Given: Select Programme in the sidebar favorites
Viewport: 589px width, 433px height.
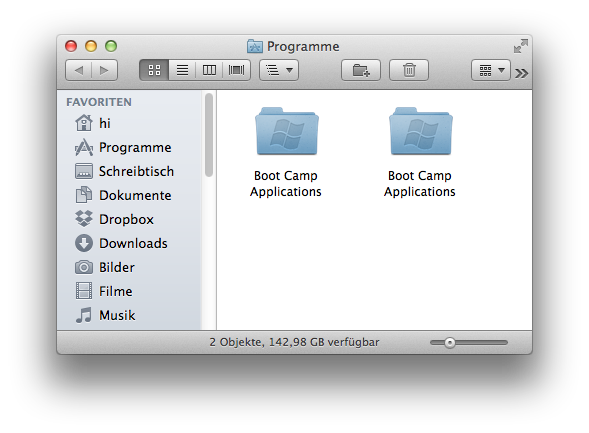Looking at the screenshot, I should point(129,147).
